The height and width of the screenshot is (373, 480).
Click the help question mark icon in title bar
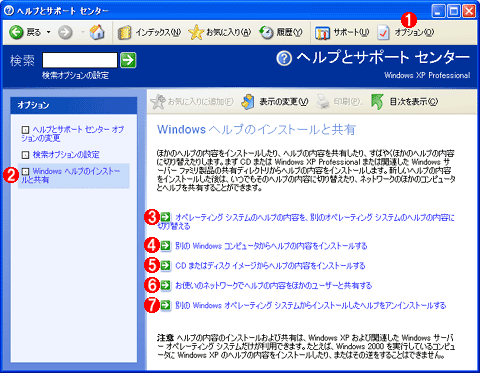pos(9,11)
